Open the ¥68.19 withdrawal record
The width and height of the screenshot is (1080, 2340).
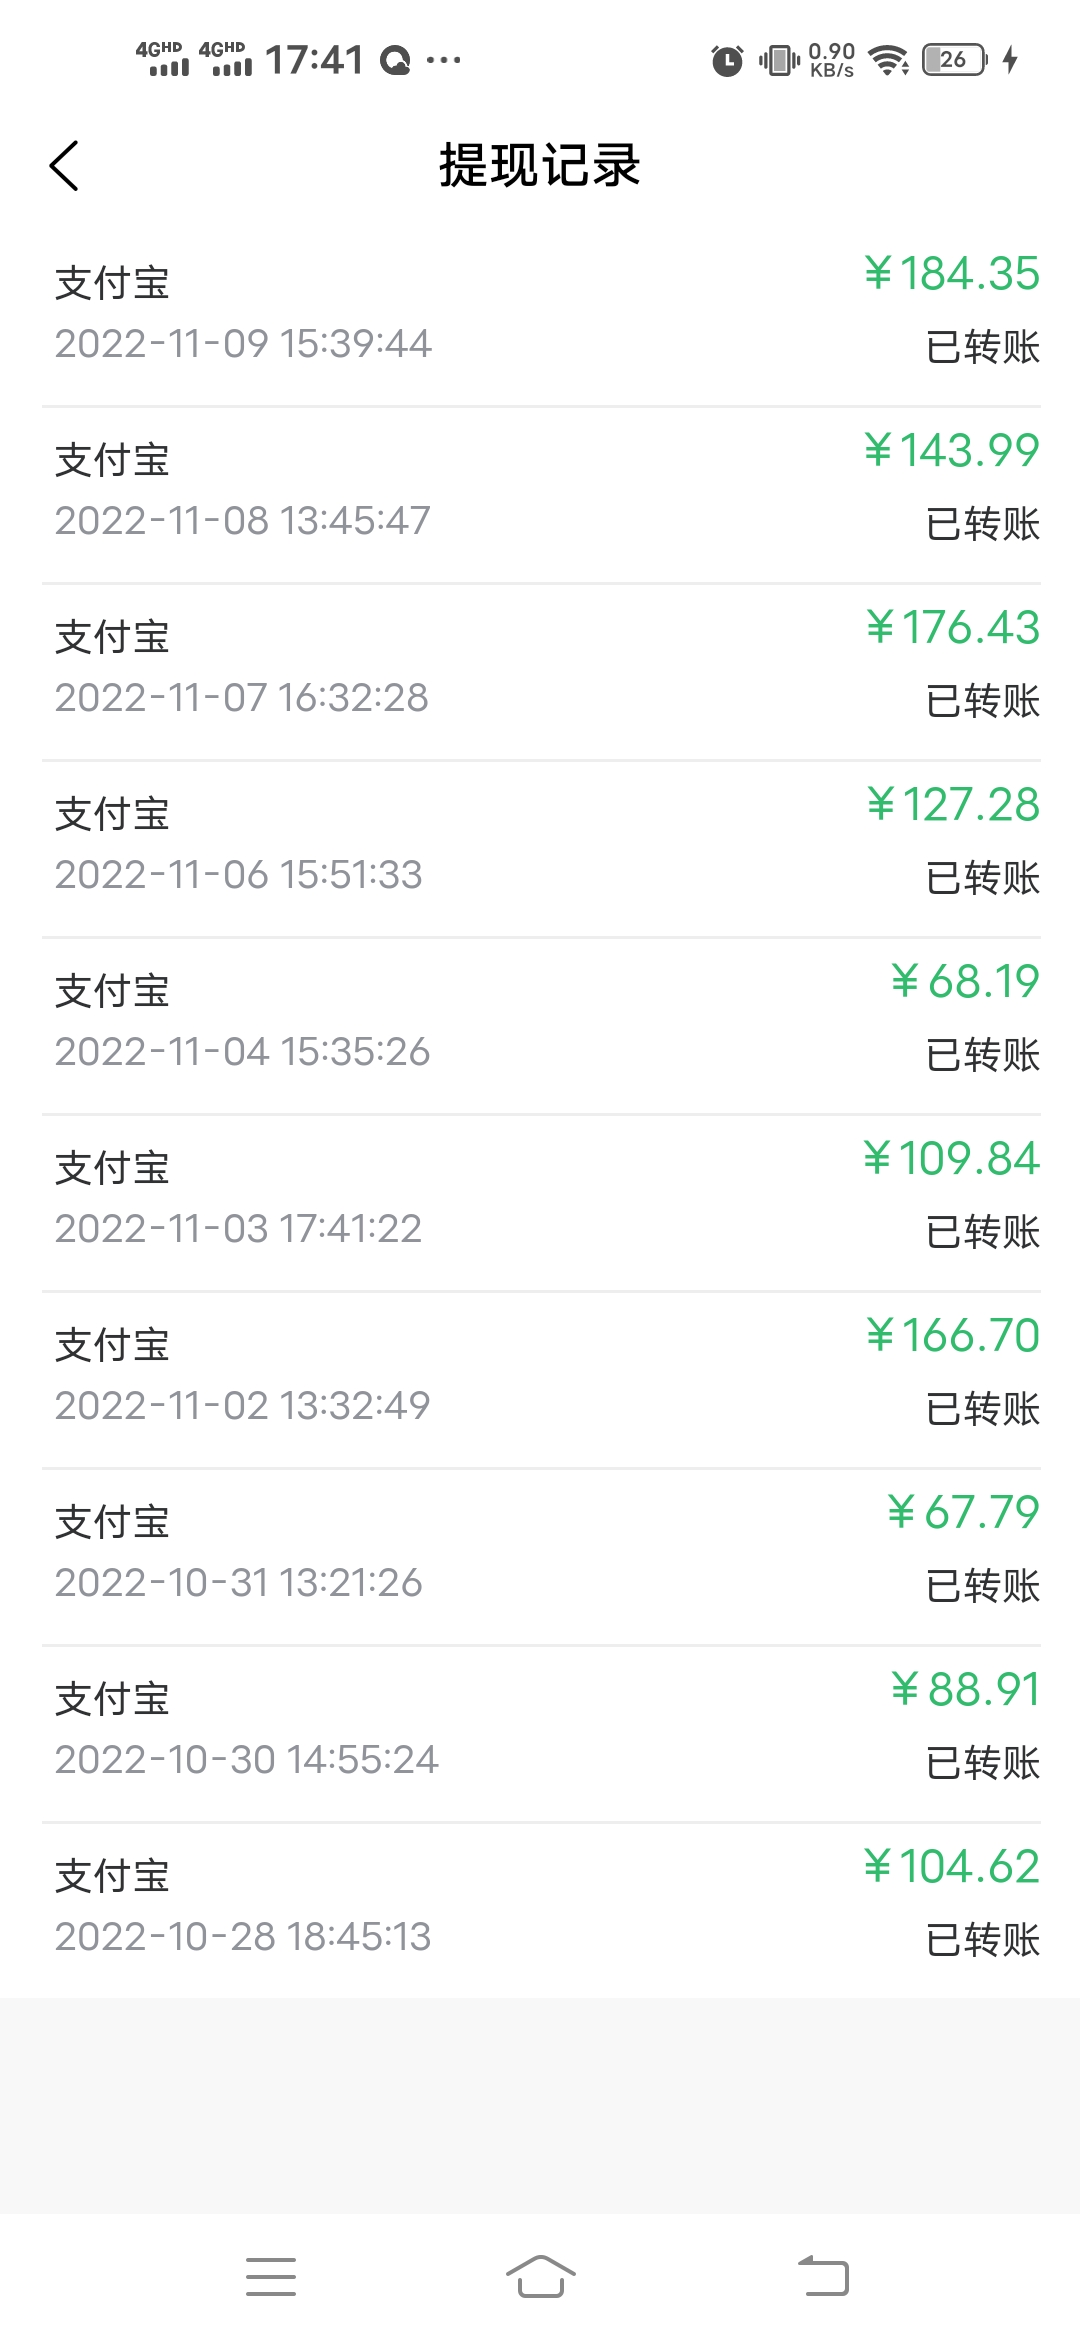pyautogui.click(x=540, y=1026)
